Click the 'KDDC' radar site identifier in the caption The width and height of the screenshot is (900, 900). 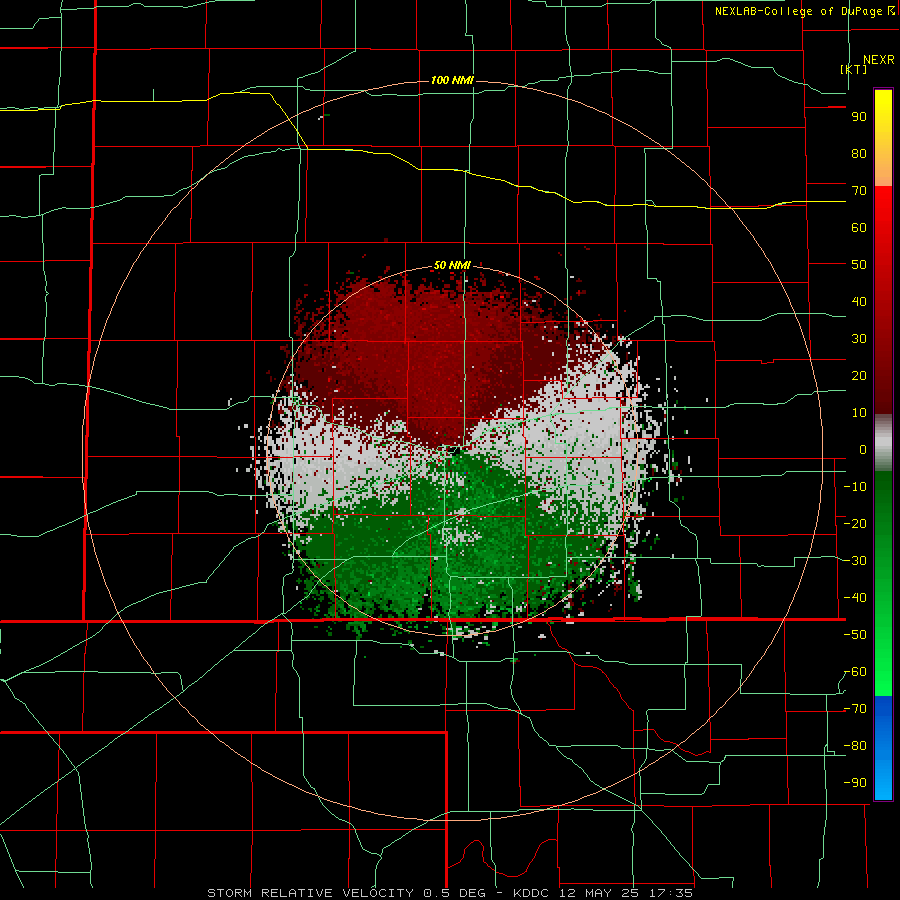(x=529, y=893)
